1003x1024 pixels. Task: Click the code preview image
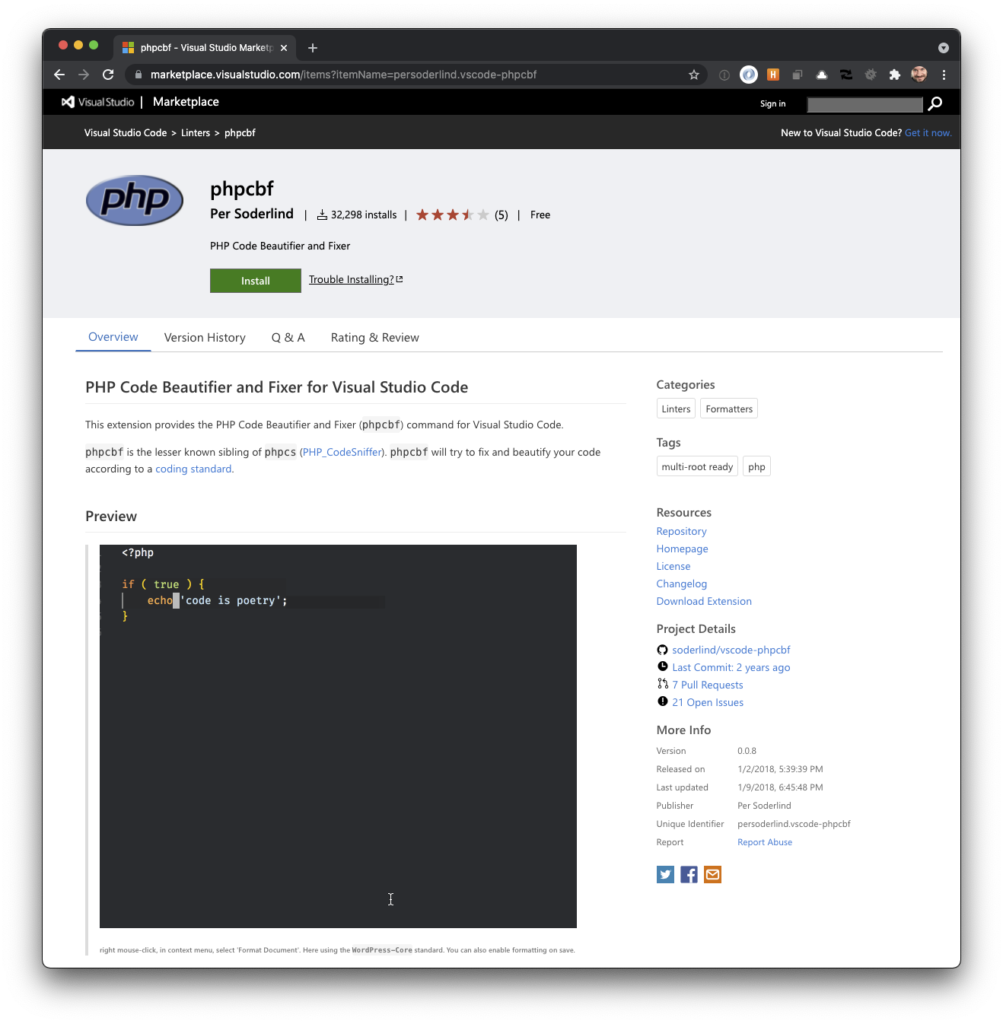coord(338,736)
